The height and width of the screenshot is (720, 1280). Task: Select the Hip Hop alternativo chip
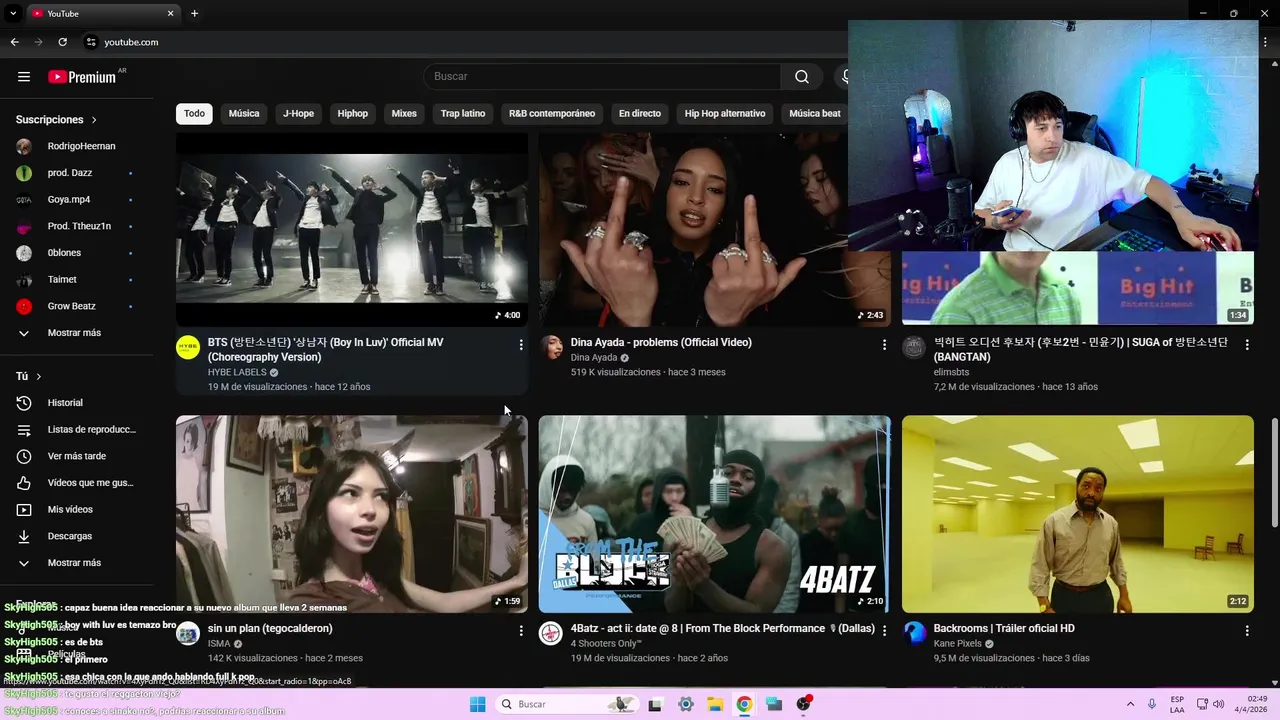click(x=725, y=113)
